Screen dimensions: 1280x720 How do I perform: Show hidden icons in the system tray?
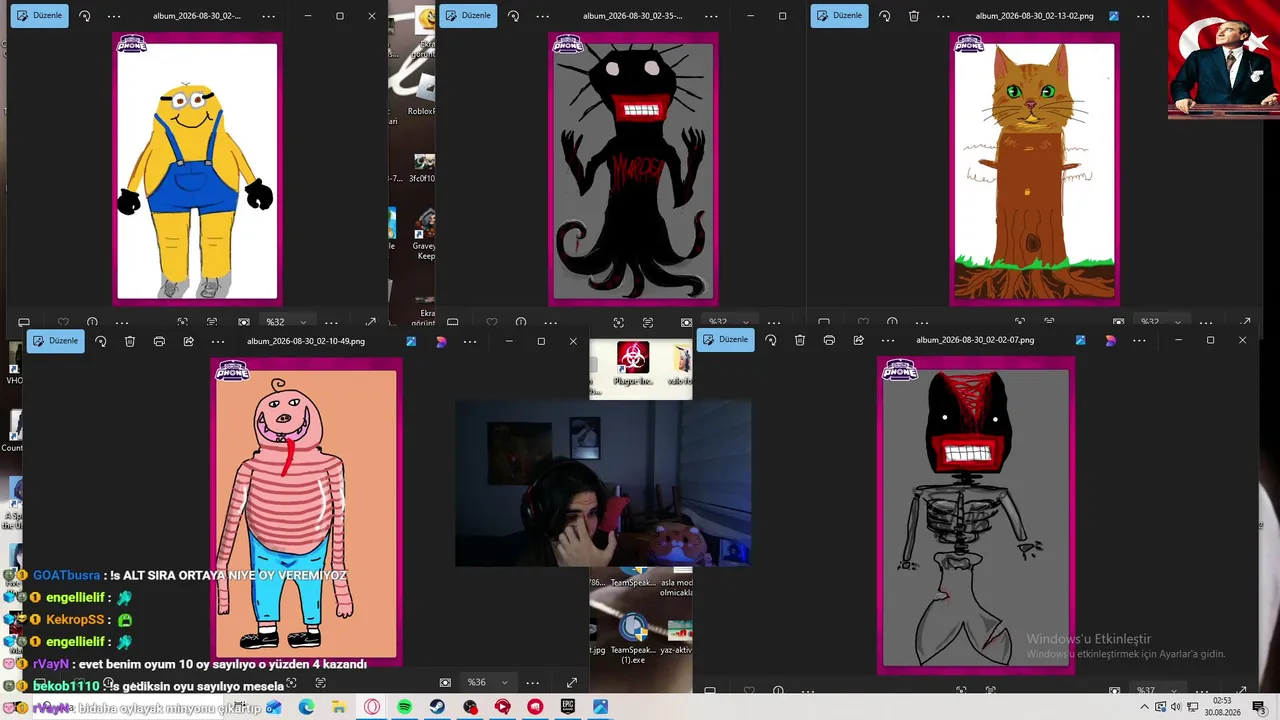point(1144,707)
